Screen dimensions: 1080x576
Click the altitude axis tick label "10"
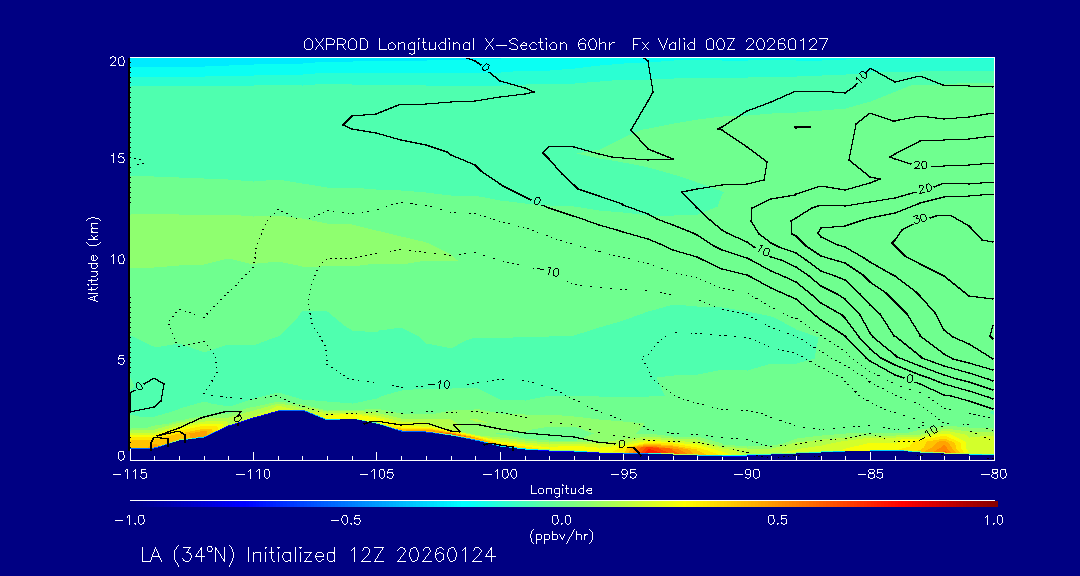(x=117, y=258)
